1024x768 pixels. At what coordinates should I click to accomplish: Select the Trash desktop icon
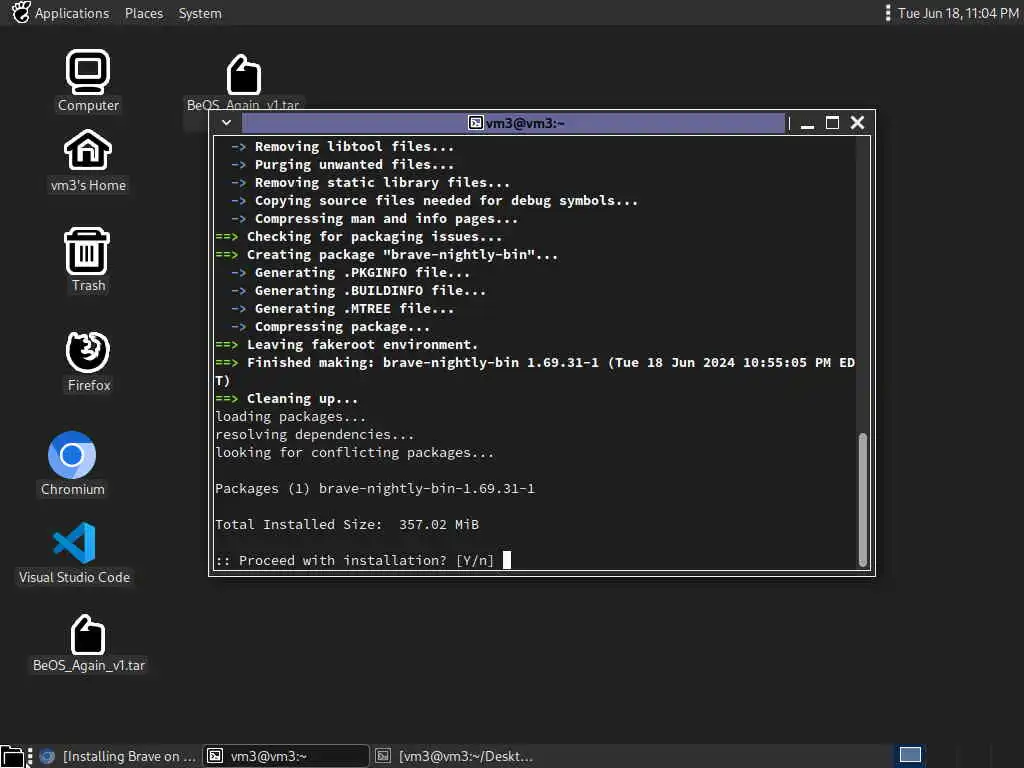point(88,260)
